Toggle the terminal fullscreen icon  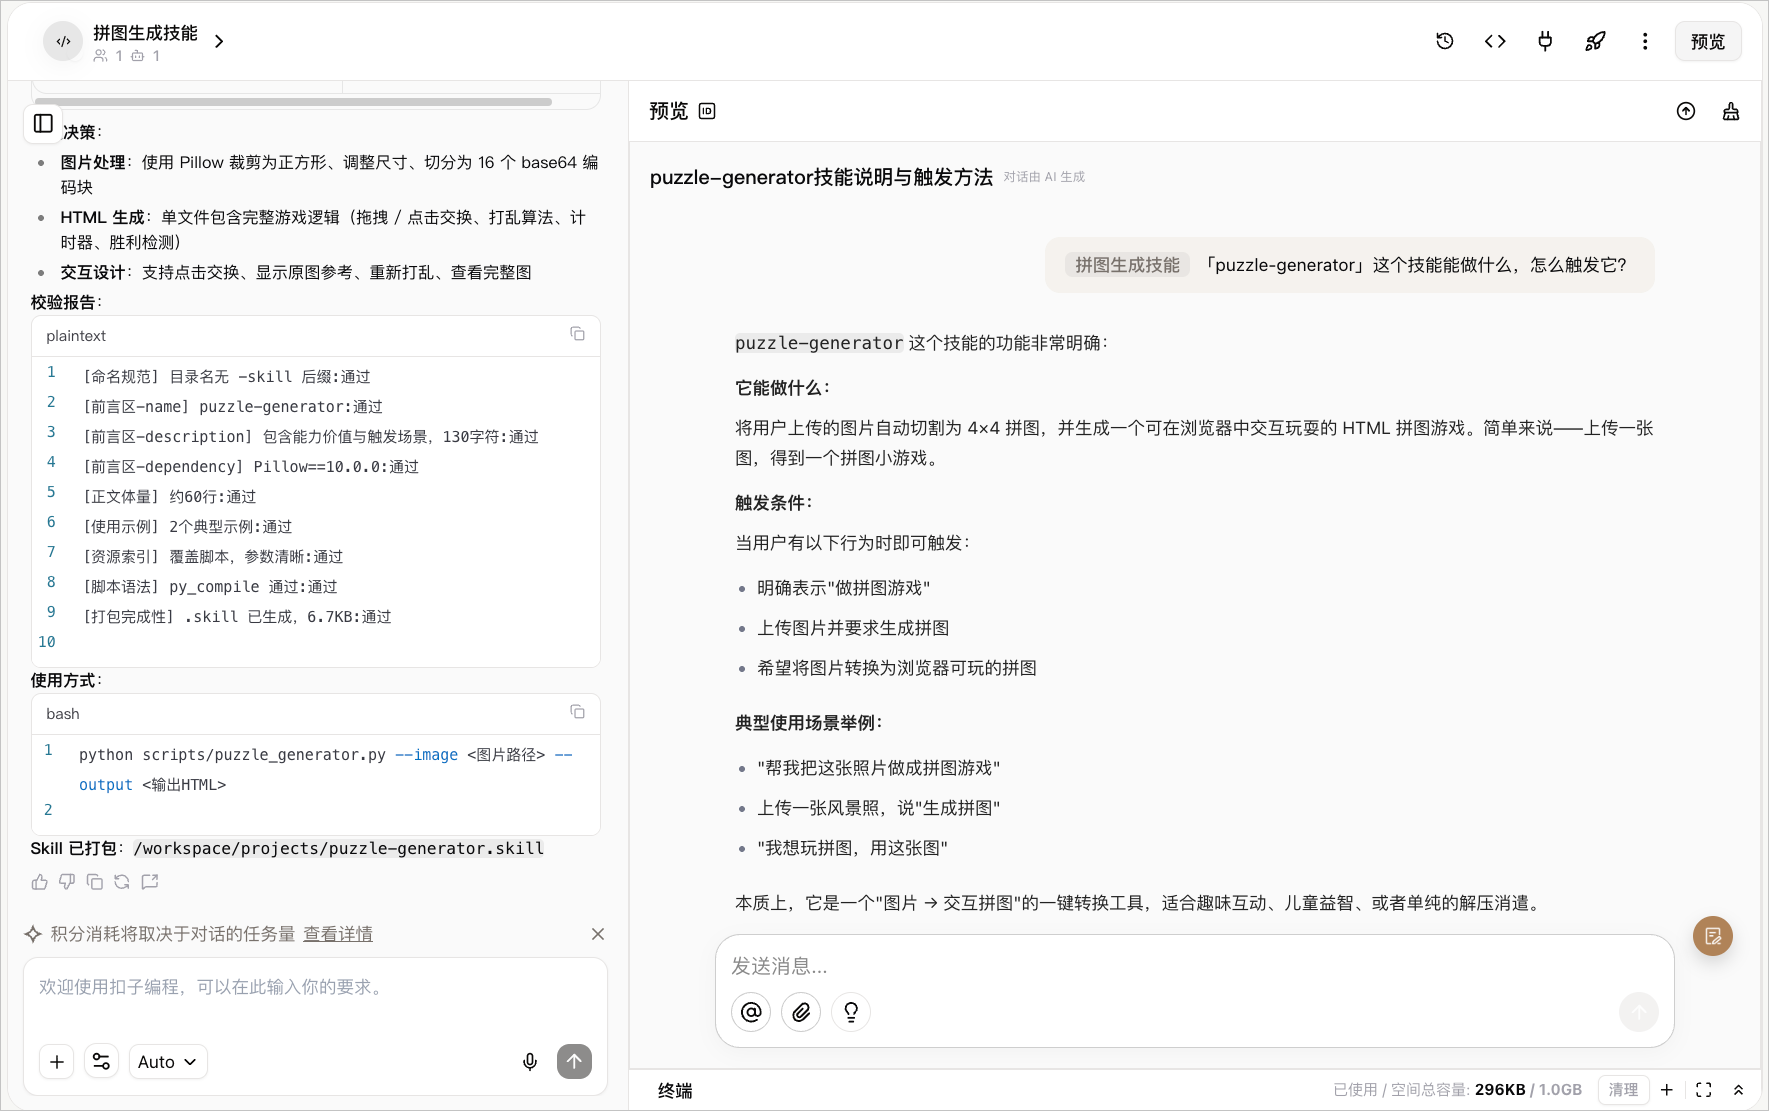[1704, 1090]
